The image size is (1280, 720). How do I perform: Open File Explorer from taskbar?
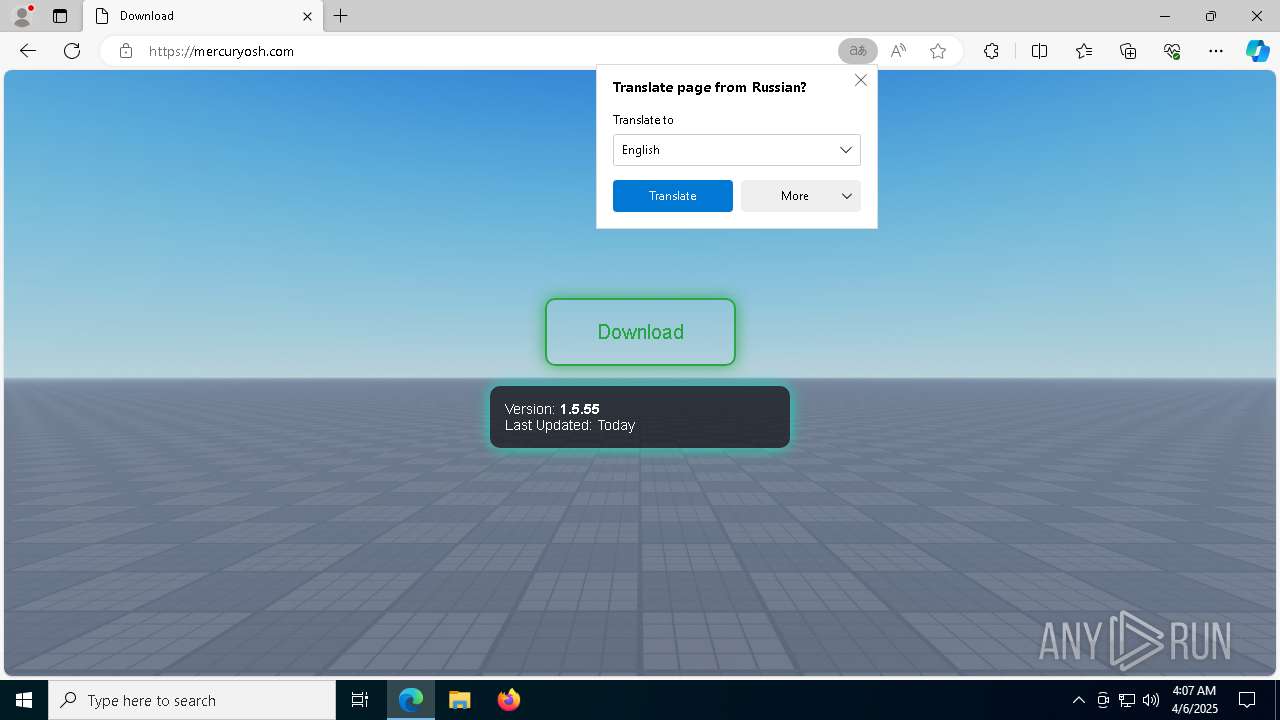(x=459, y=700)
